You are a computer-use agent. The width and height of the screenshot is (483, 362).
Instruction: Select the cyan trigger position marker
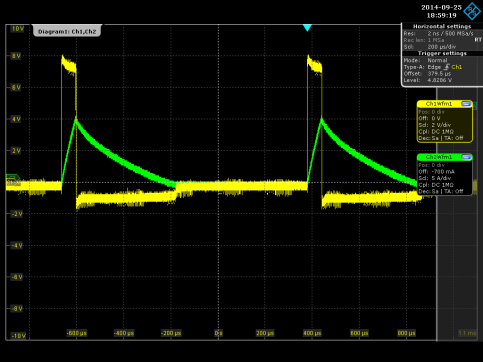(x=307, y=28)
